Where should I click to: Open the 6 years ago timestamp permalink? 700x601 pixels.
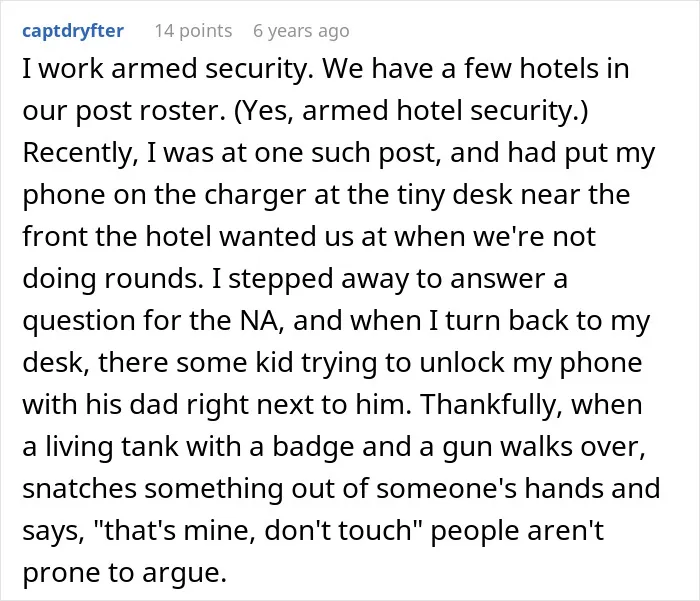tap(301, 31)
